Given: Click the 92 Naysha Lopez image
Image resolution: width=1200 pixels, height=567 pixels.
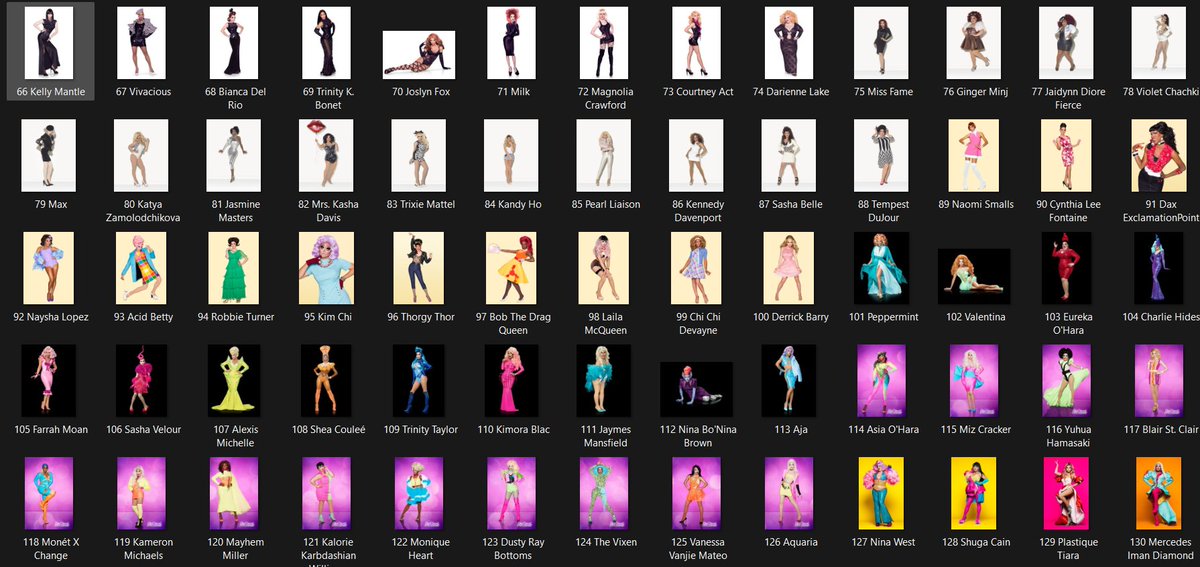Looking at the screenshot, I should coord(49,268).
